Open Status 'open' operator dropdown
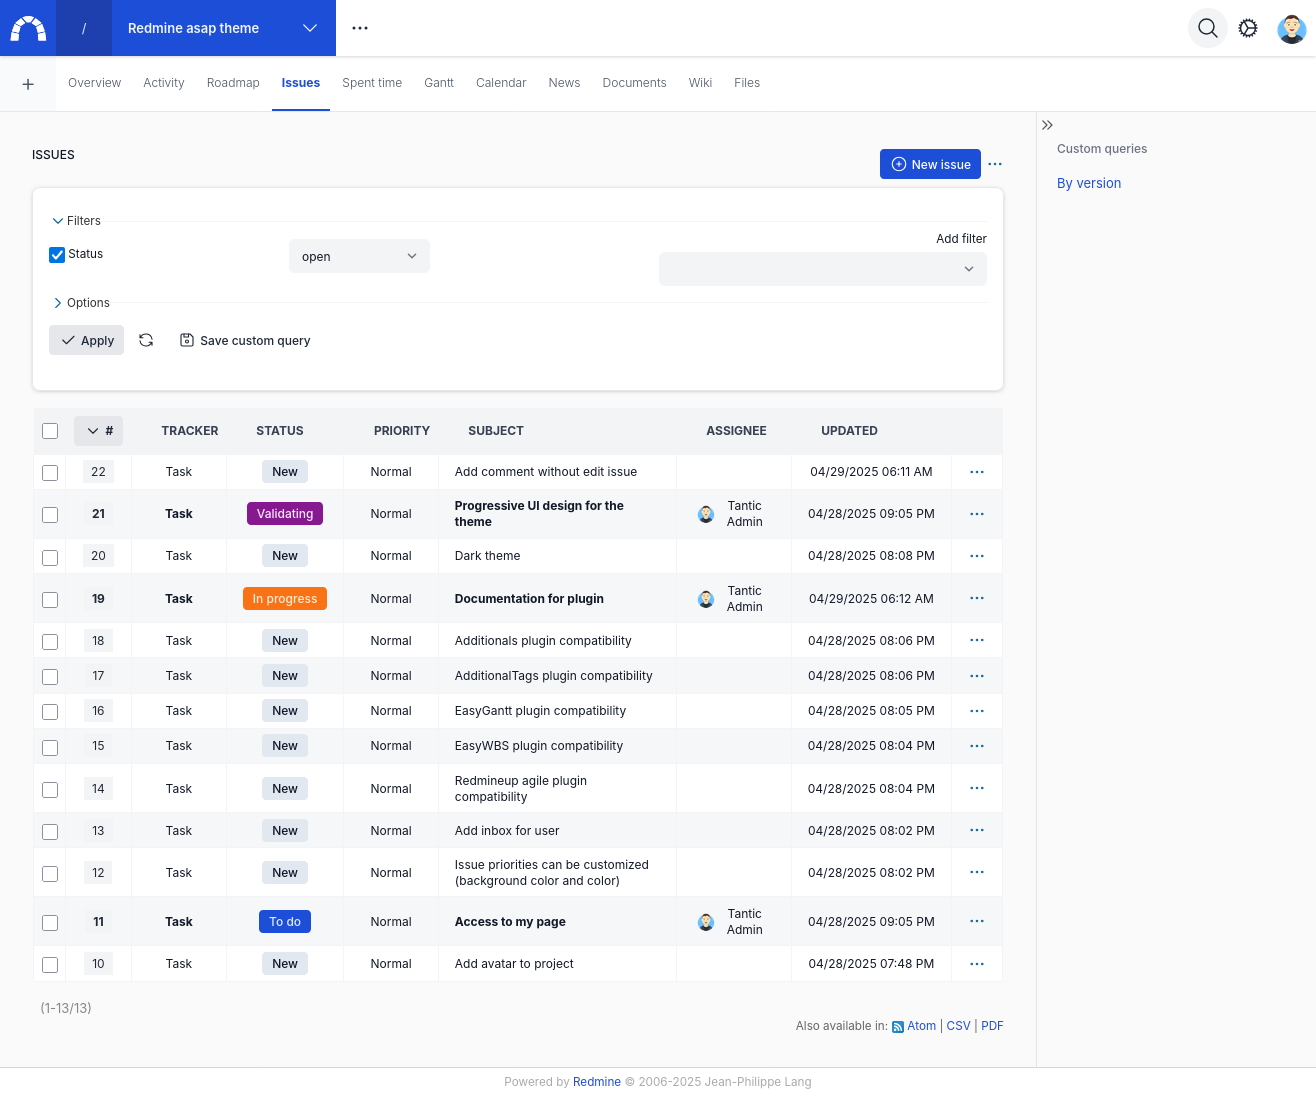The height and width of the screenshot is (1096, 1316). click(x=359, y=256)
